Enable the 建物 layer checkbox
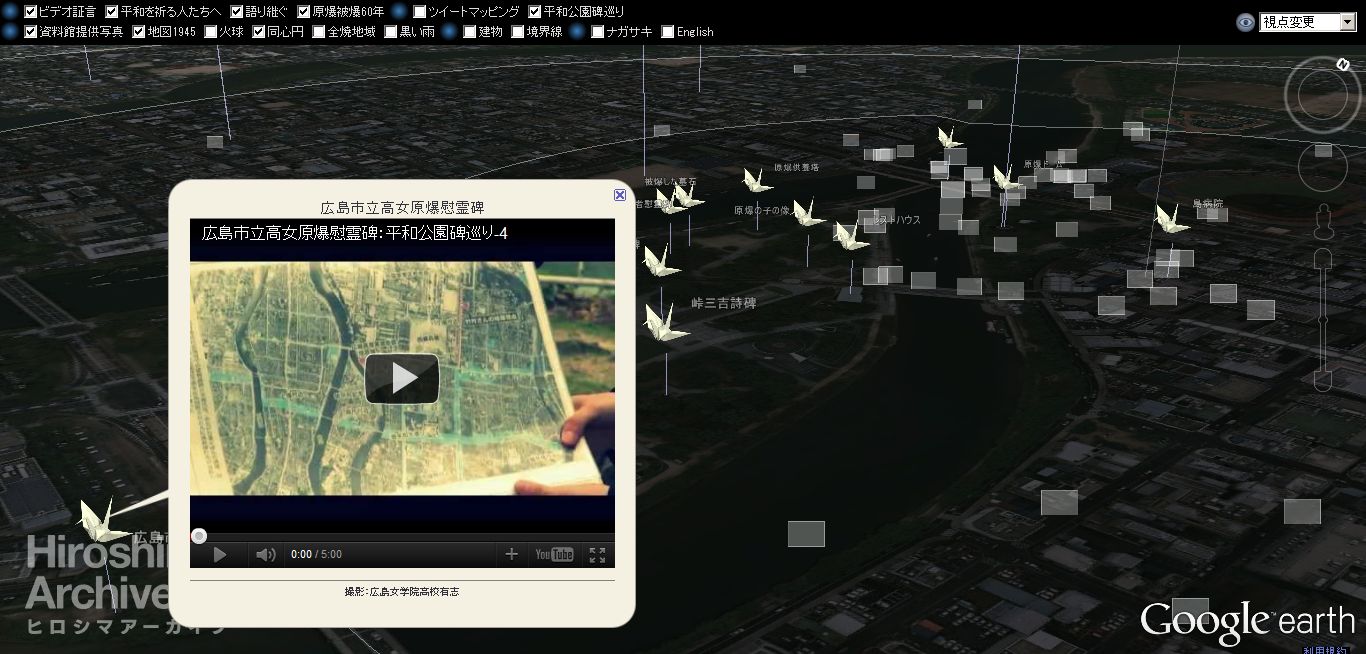 (x=470, y=31)
